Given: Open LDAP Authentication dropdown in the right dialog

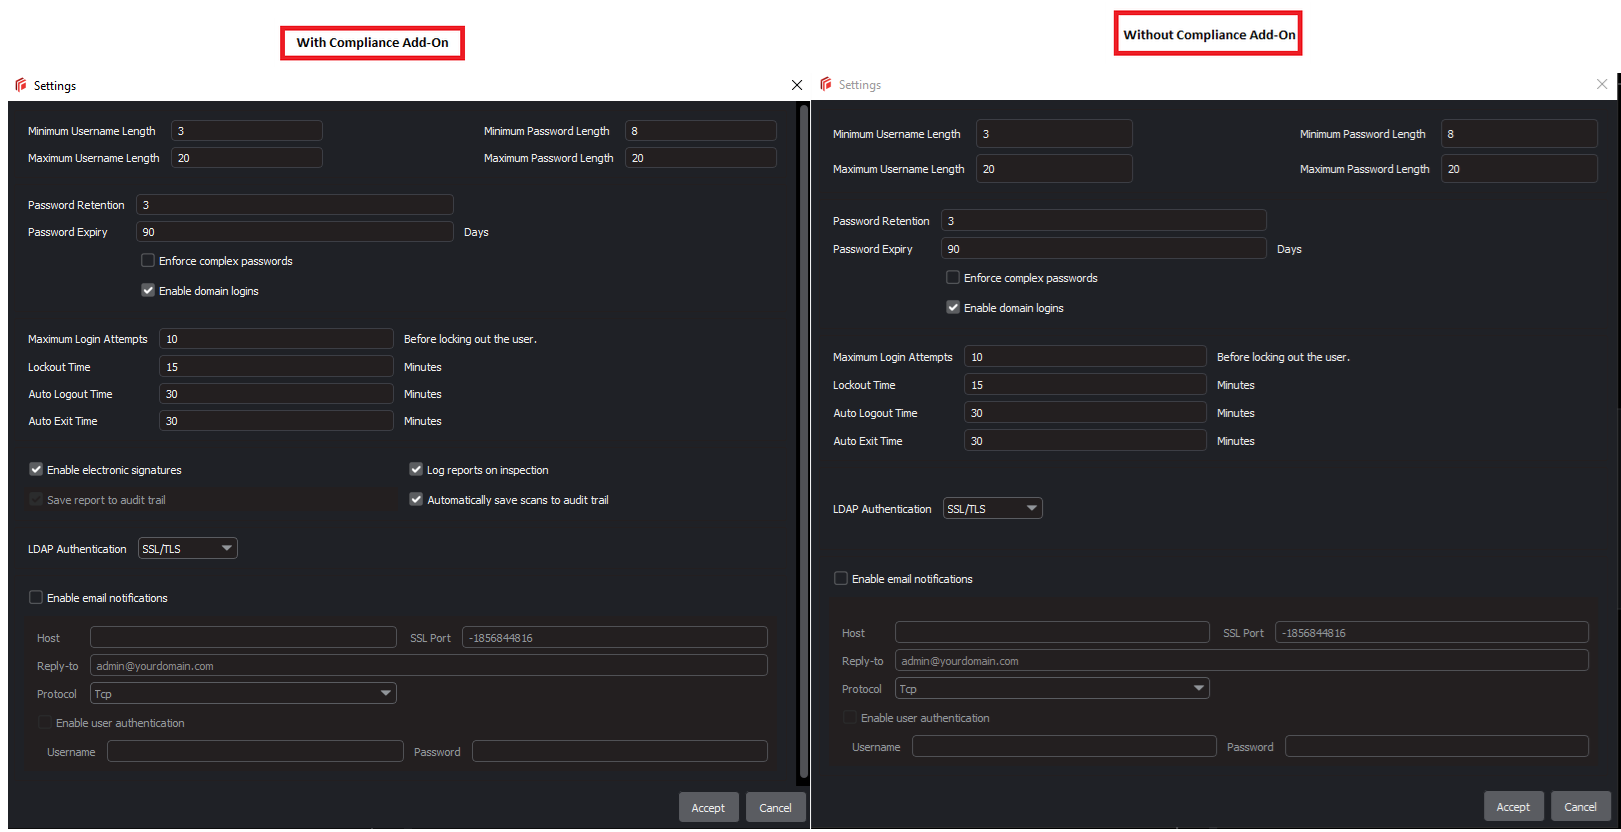Looking at the screenshot, I should tap(992, 509).
